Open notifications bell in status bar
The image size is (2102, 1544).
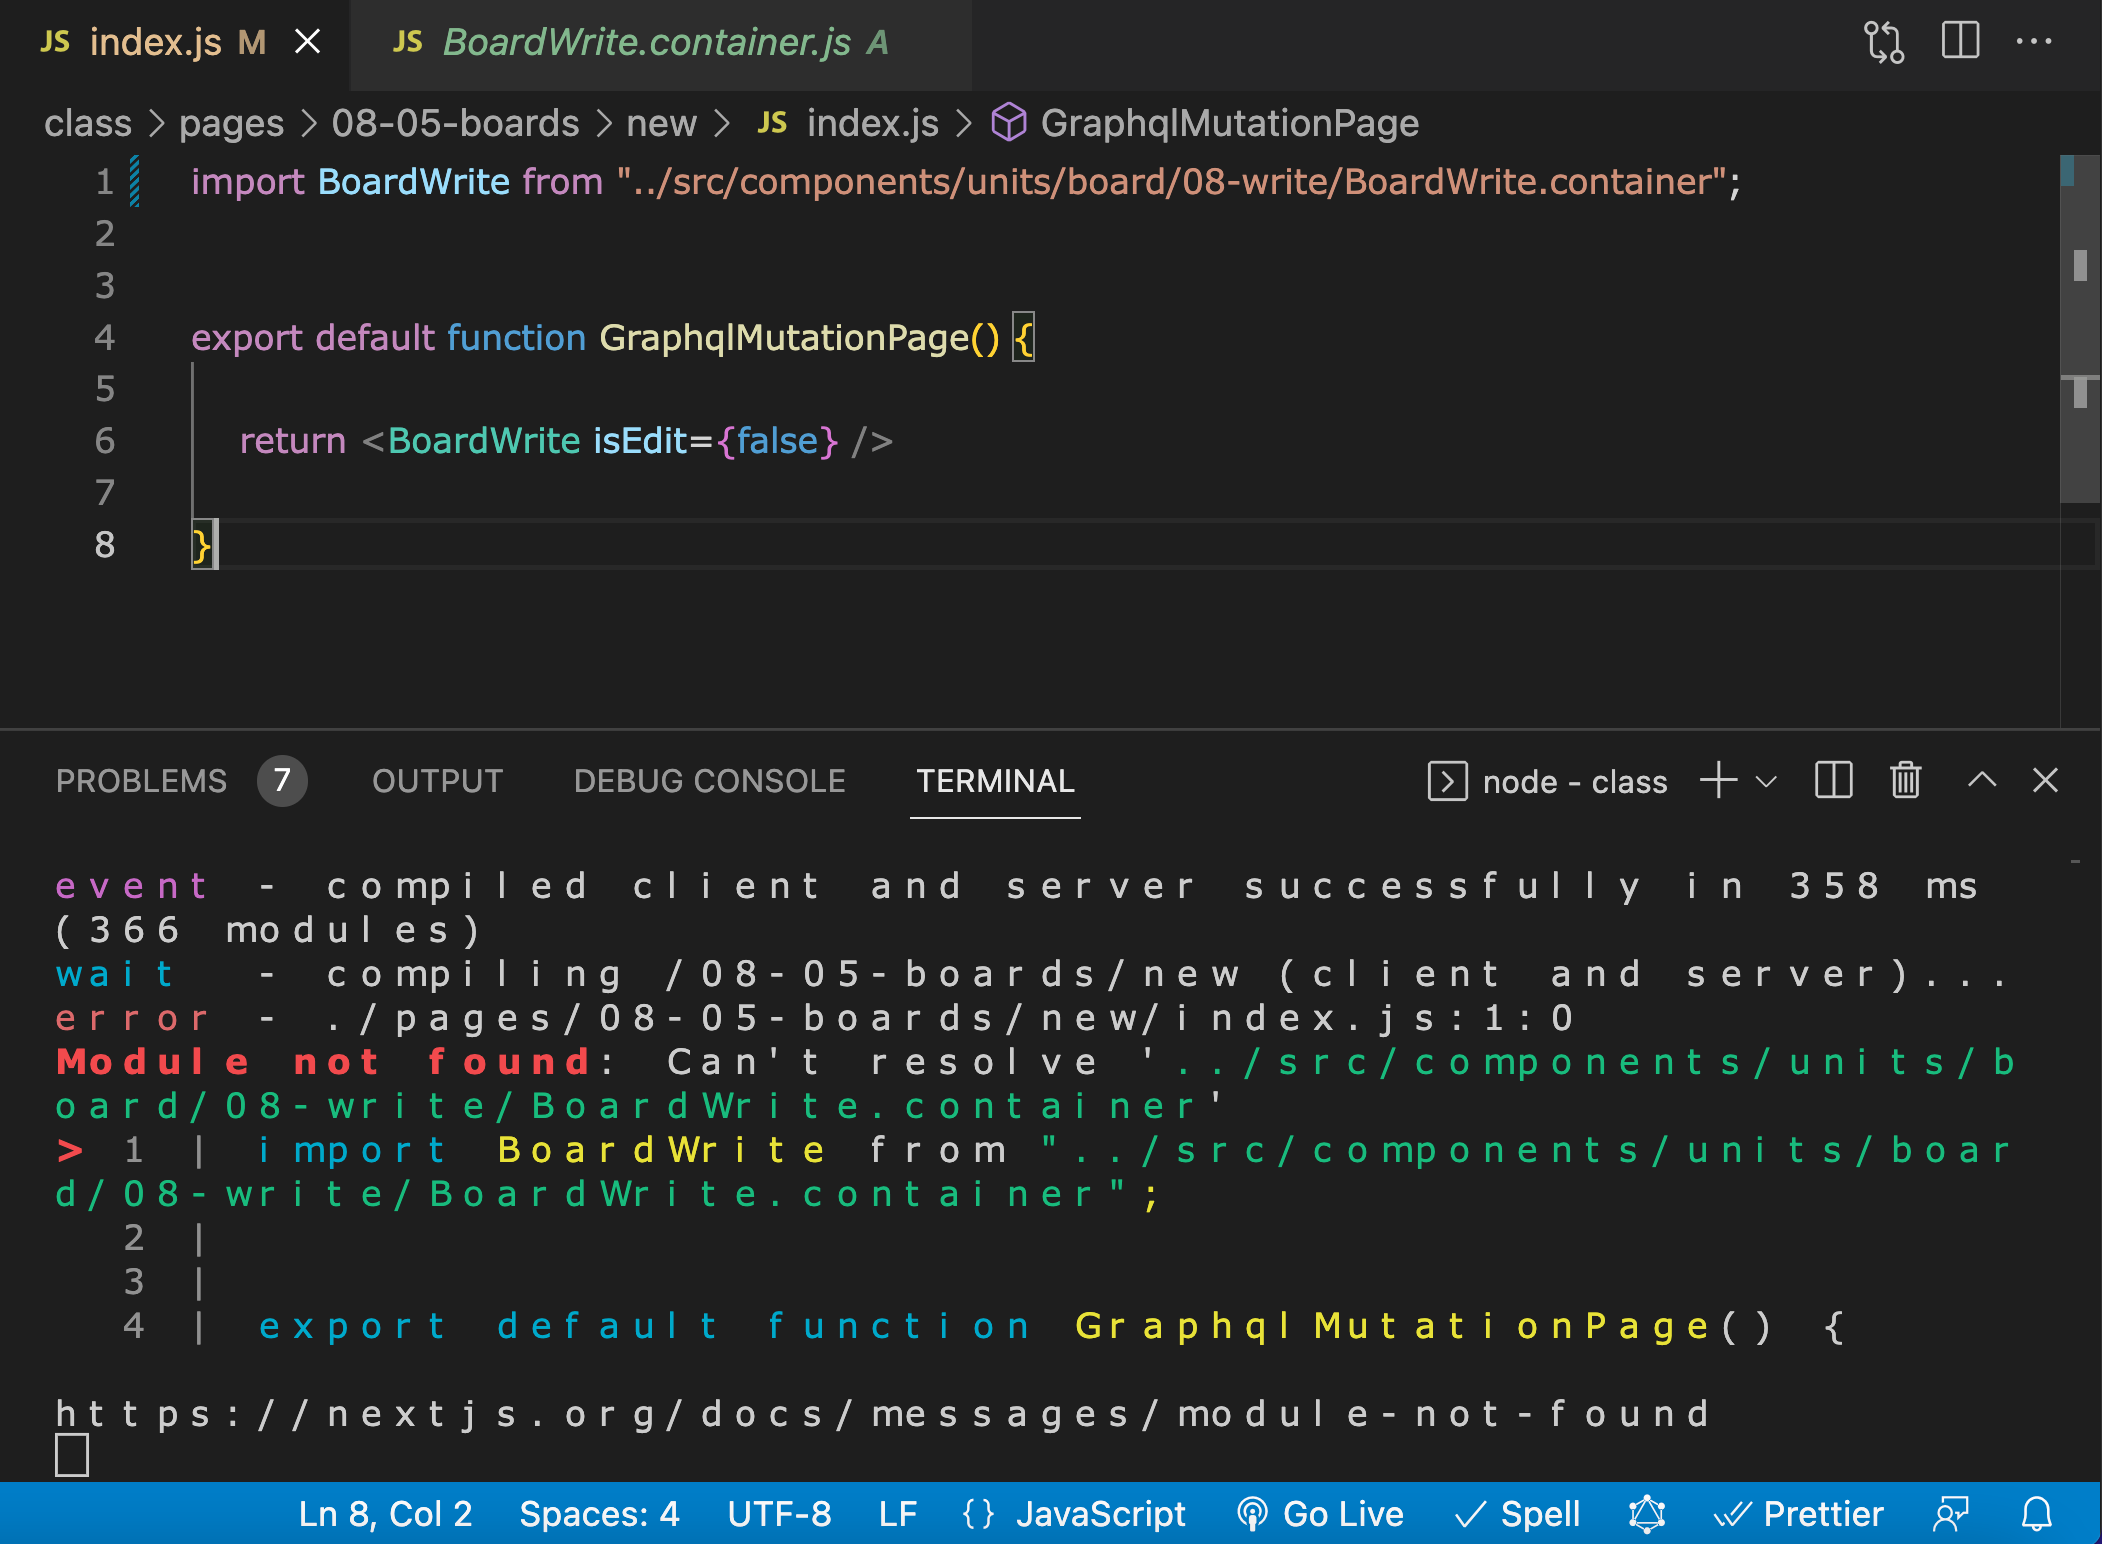[x=2037, y=1514]
